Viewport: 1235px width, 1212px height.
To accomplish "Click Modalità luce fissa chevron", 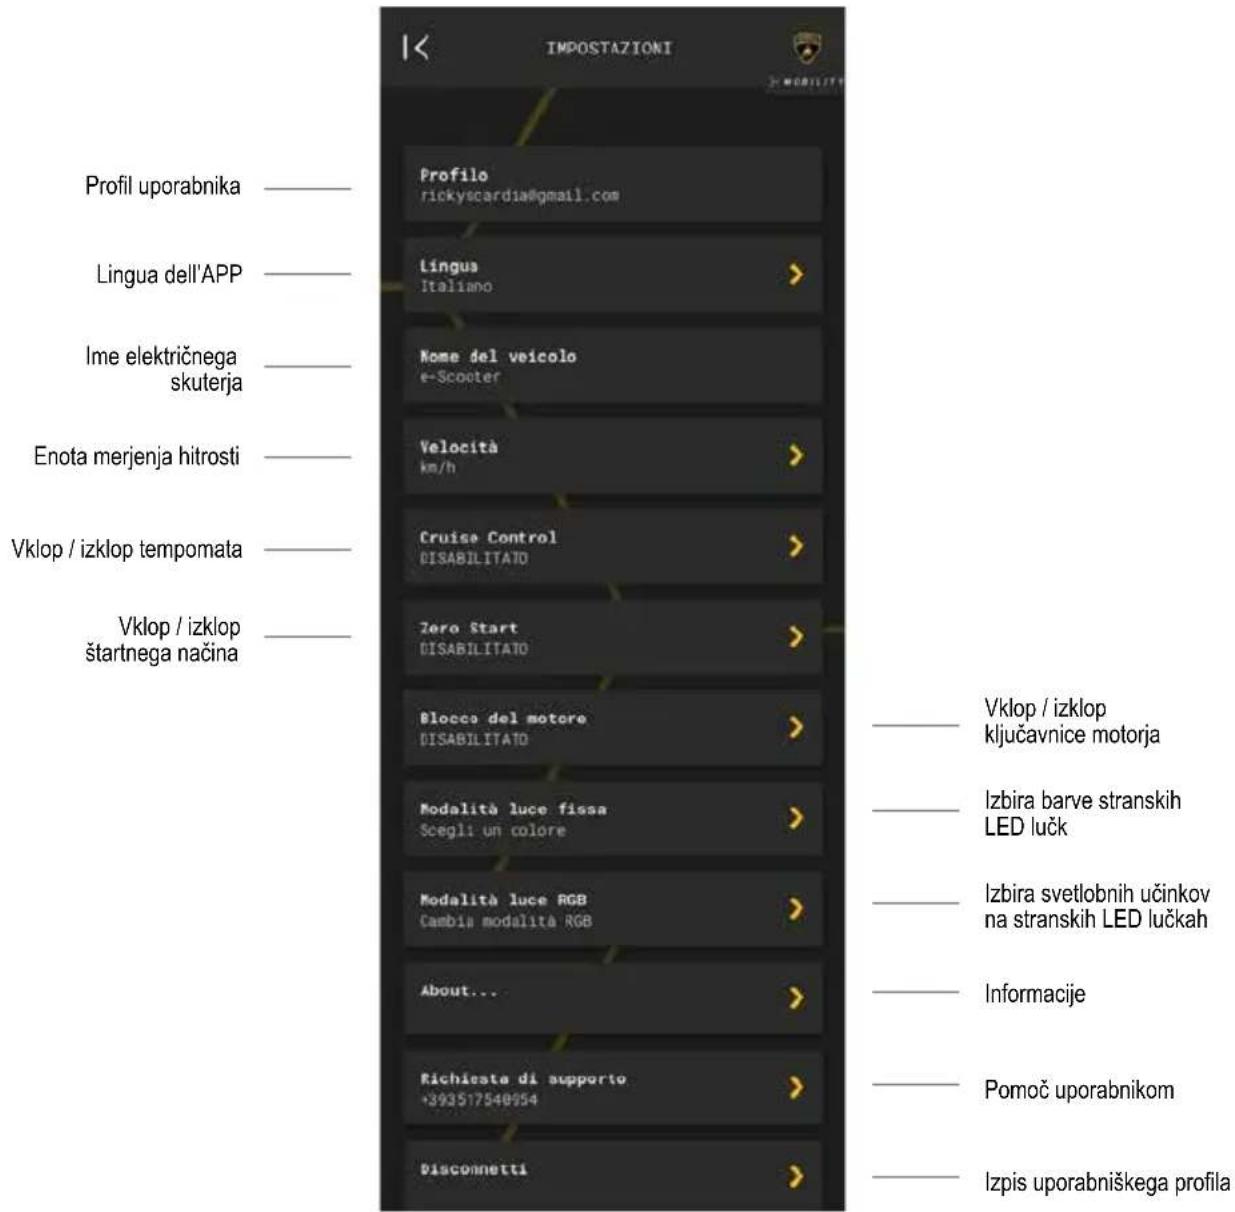I will [x=796, y=818].
